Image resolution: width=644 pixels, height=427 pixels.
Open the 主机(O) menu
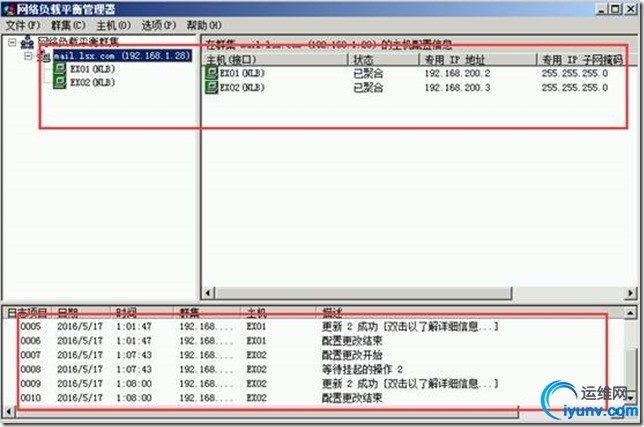pos(113,25)
